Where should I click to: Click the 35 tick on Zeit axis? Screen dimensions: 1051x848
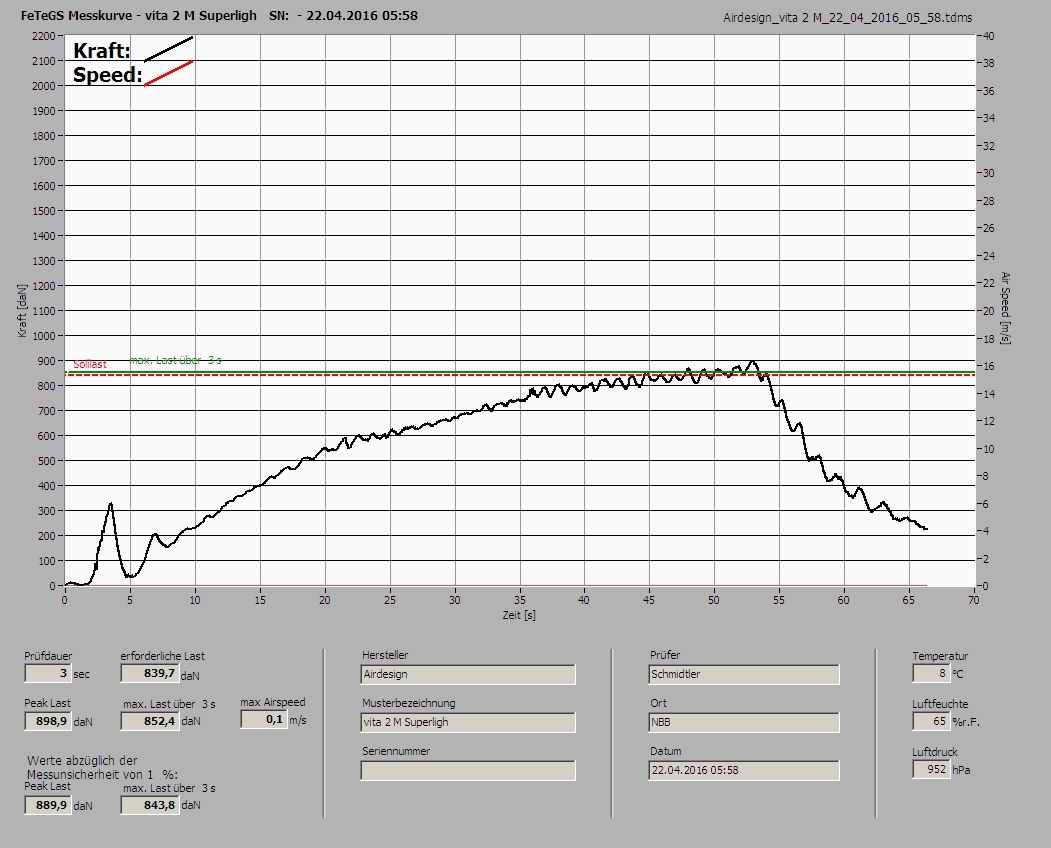tap(519, 600)
